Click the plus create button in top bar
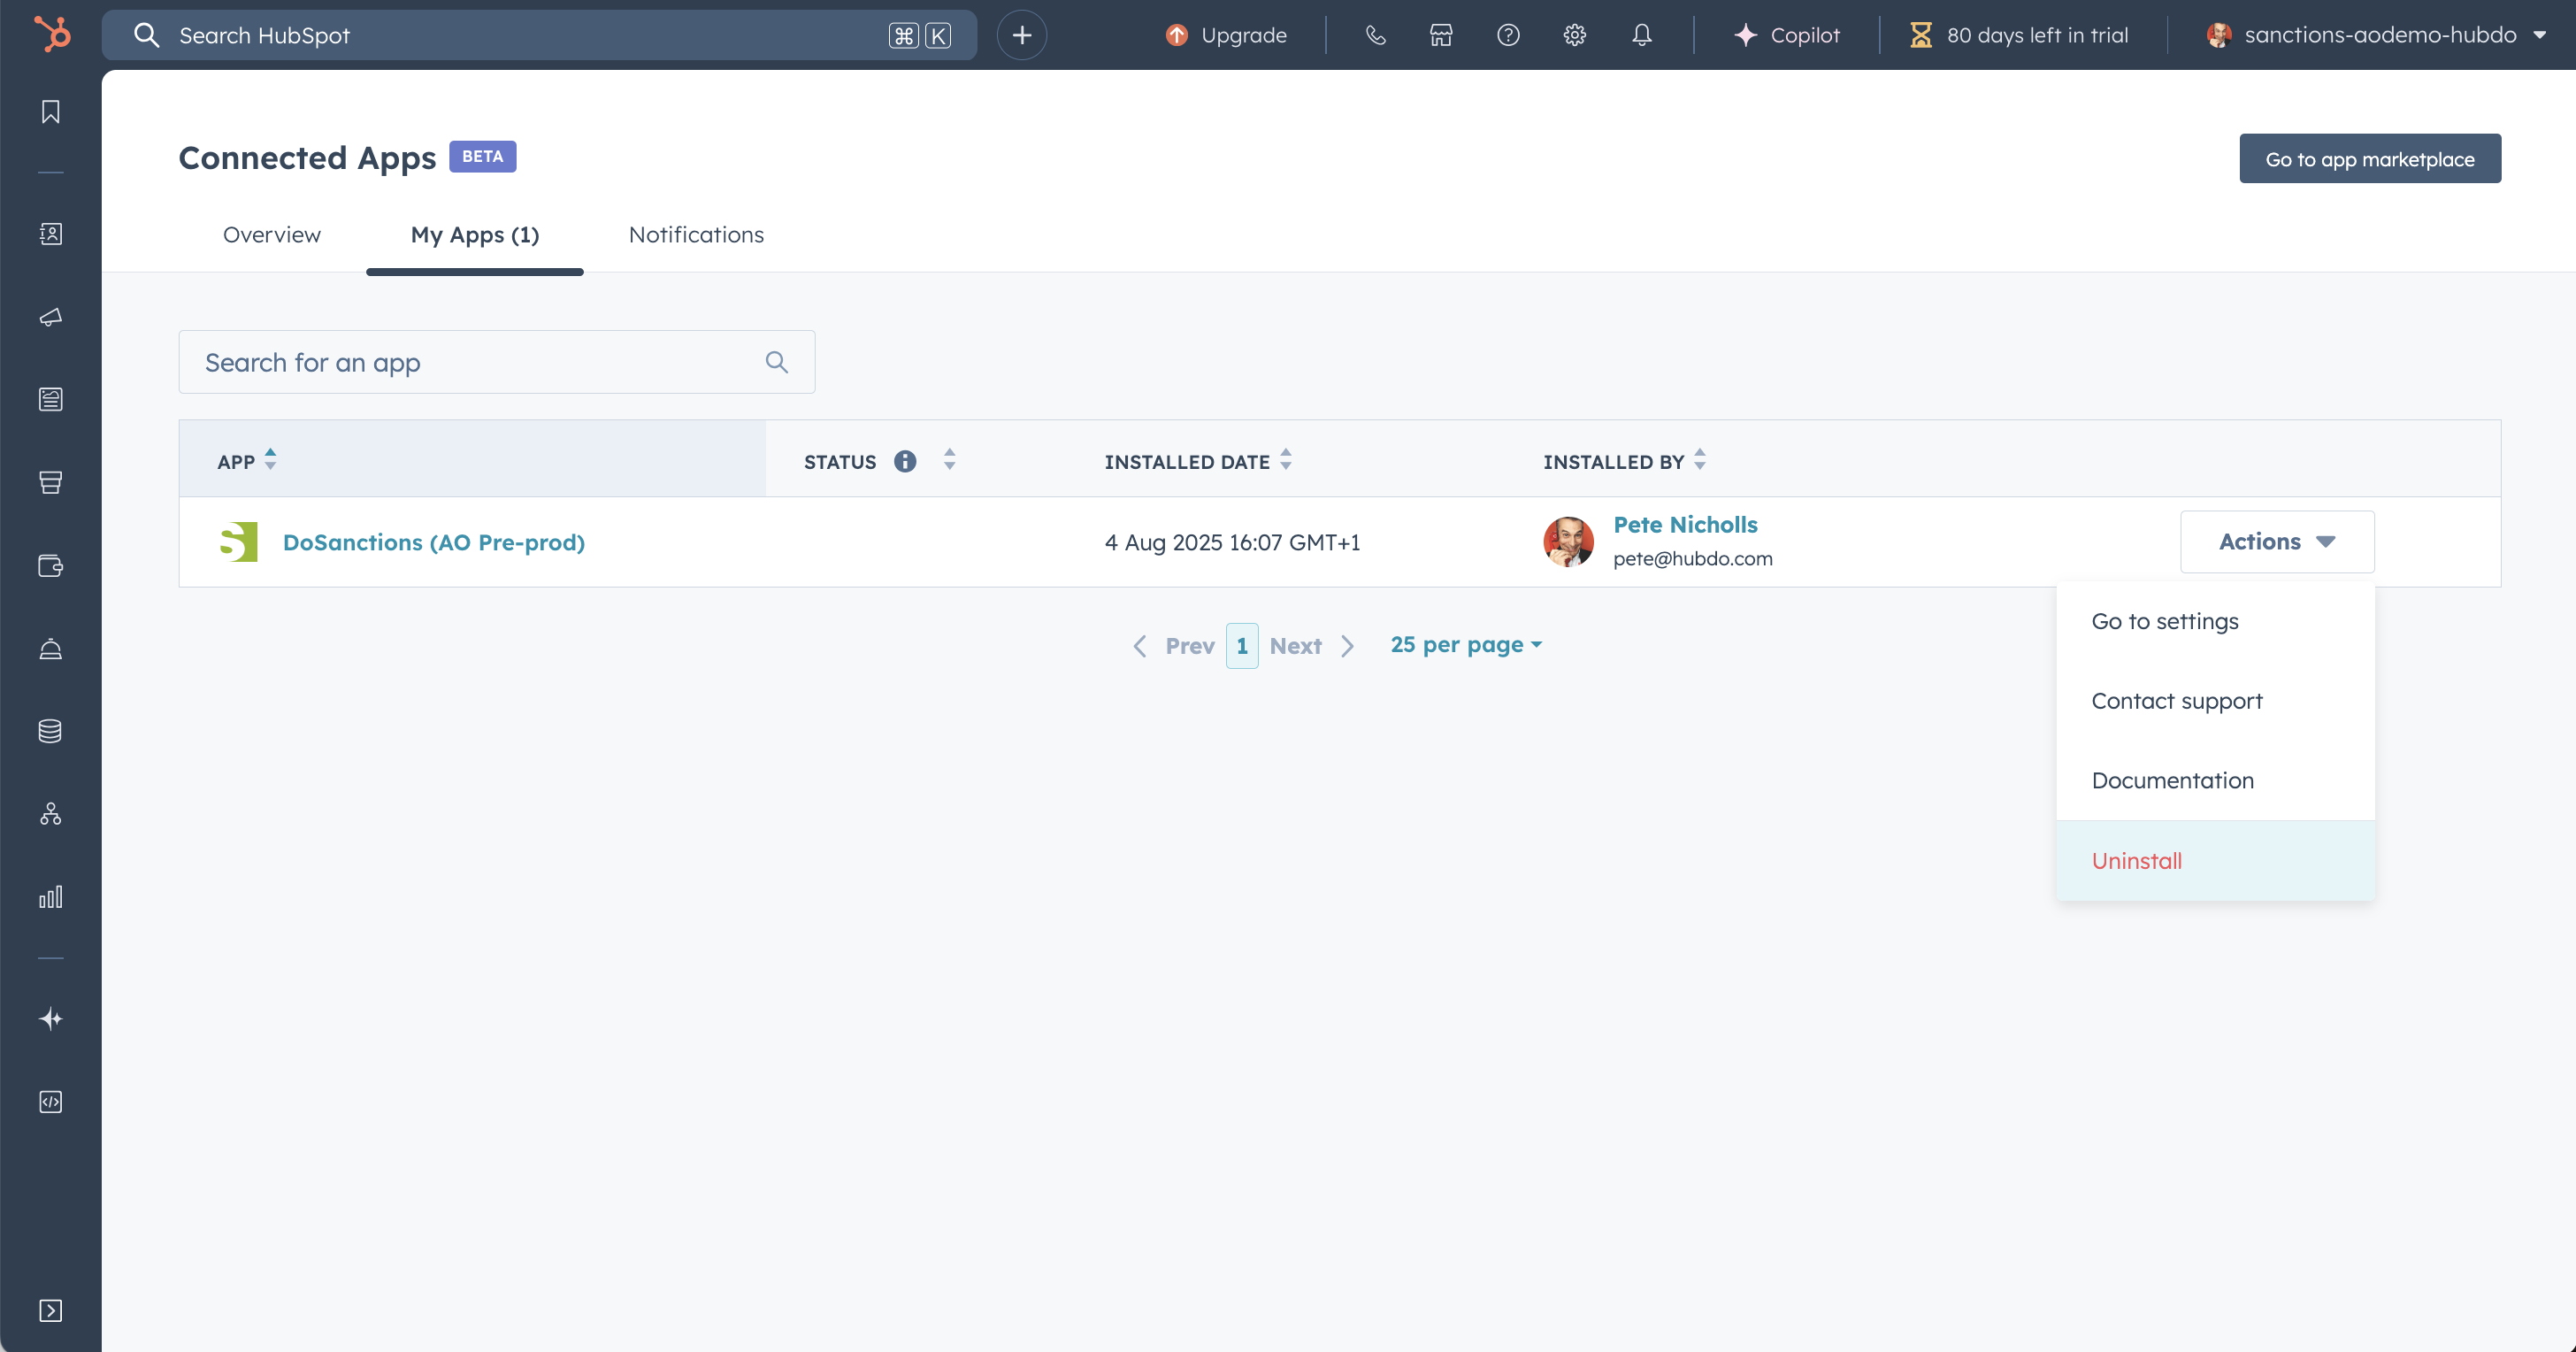This screenshot has width=2576, height=1352. tap(1021, 35)
